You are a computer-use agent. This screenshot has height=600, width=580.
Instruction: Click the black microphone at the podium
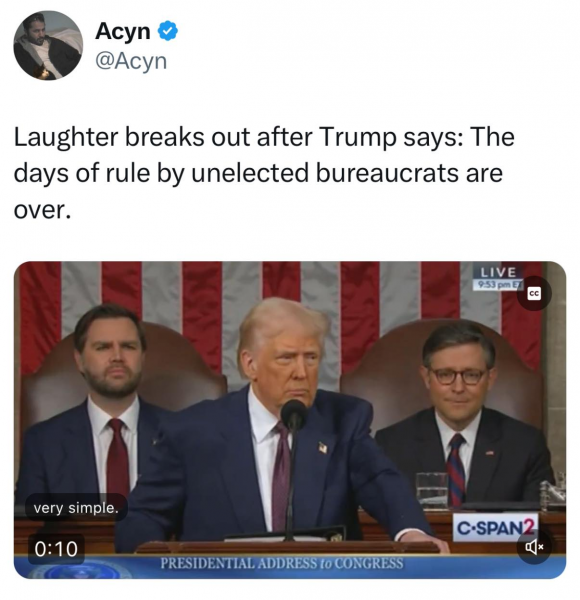[x=293, y=415]
